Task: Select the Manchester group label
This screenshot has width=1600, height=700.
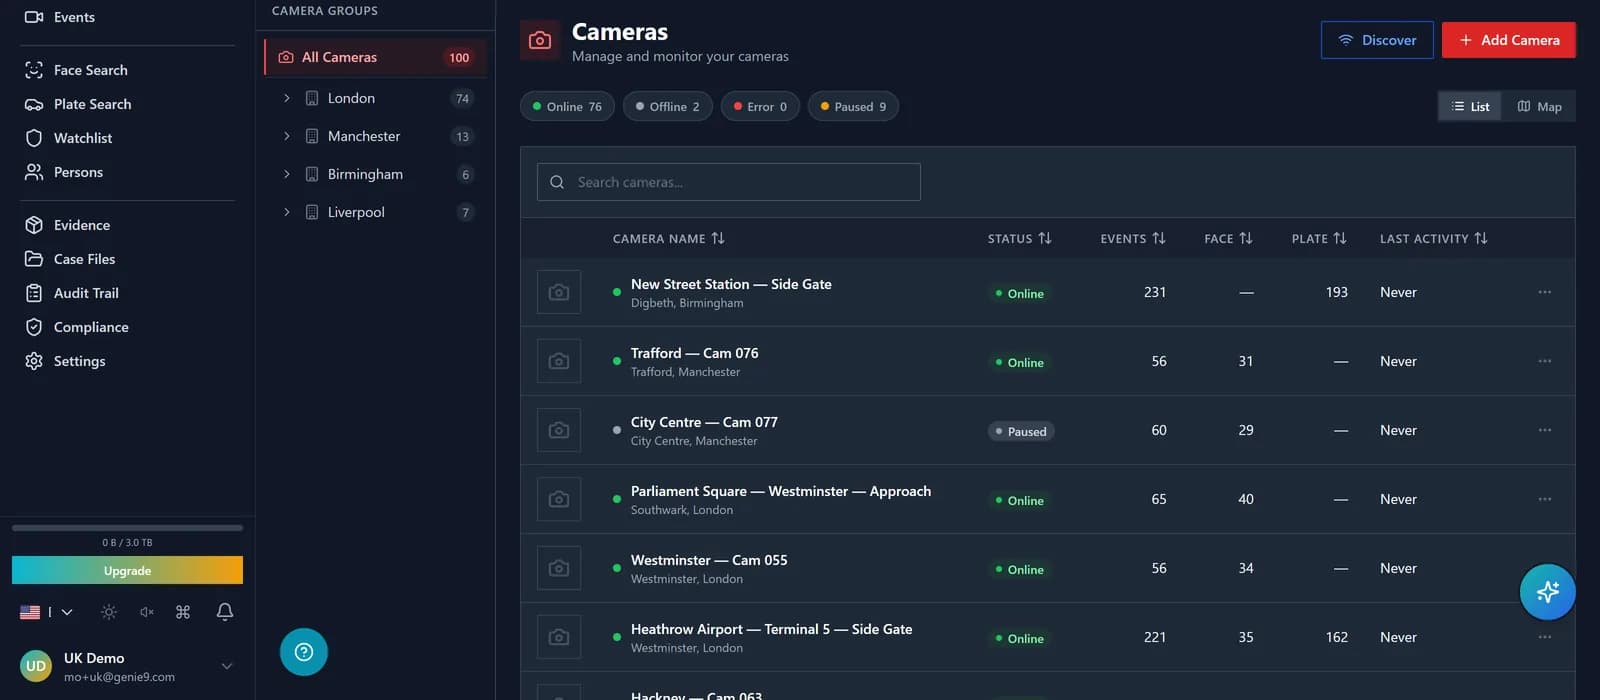Action: point(364,136)
